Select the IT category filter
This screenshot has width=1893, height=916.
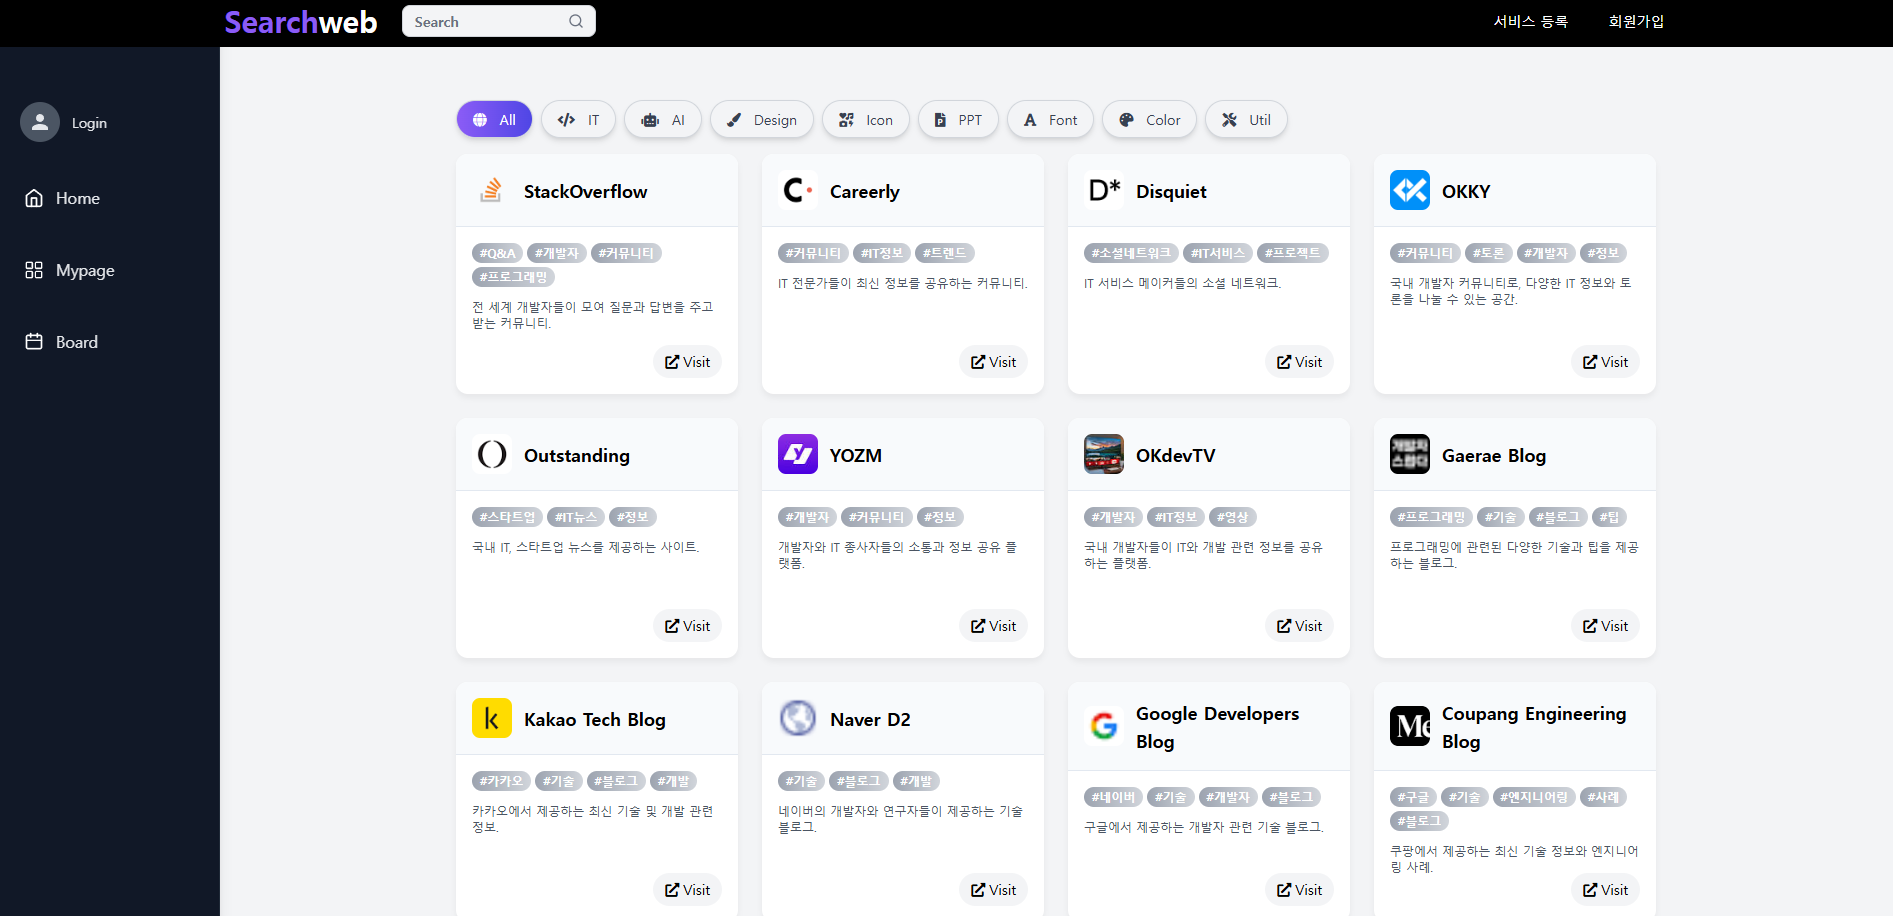click(x=578, y=119)
